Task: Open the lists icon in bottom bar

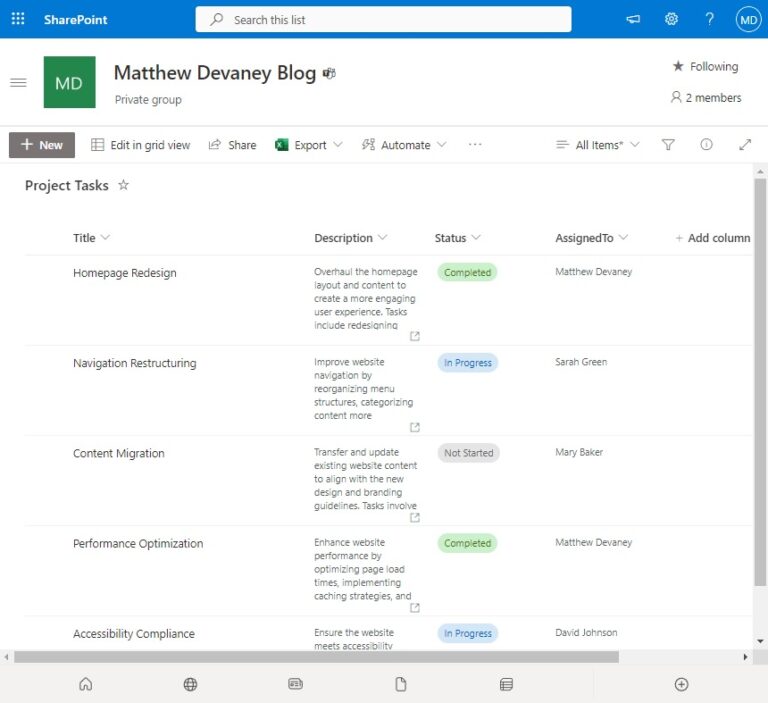Action: 506,684
